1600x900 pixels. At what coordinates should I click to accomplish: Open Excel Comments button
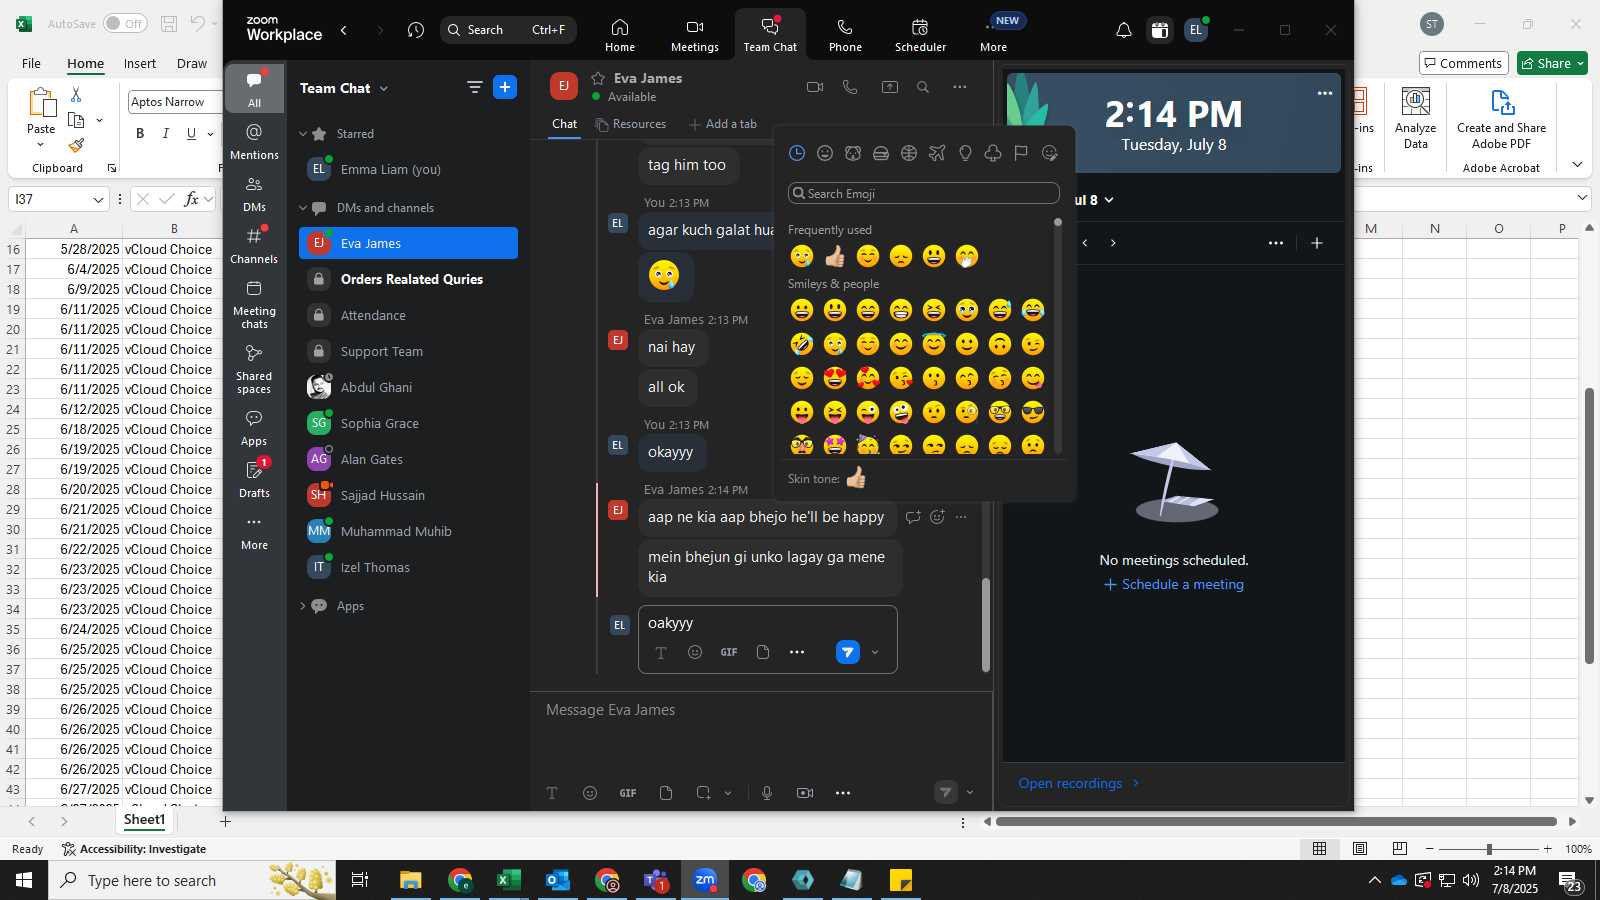pyautogui.click(x=1463, y=63)
